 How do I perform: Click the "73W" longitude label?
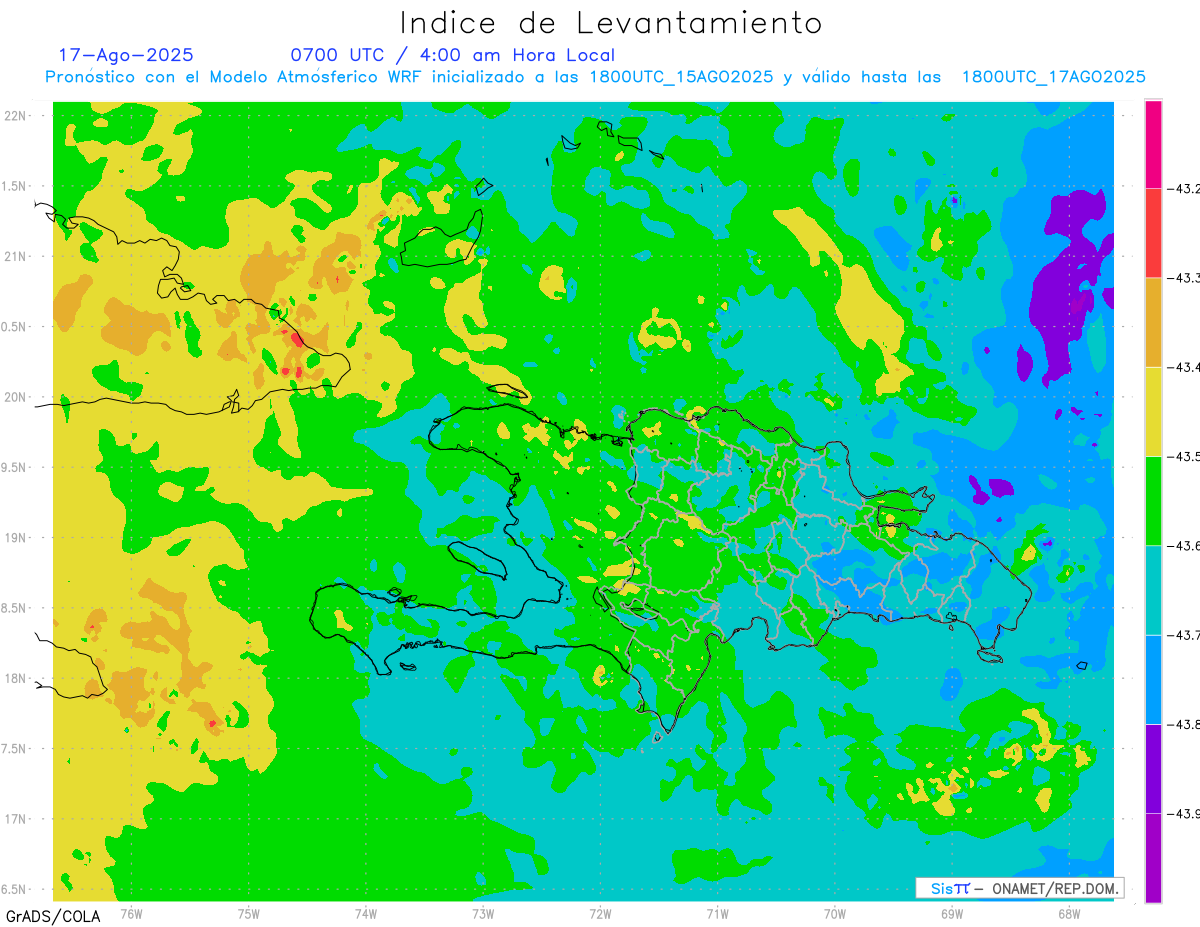(x=483, y=913)
